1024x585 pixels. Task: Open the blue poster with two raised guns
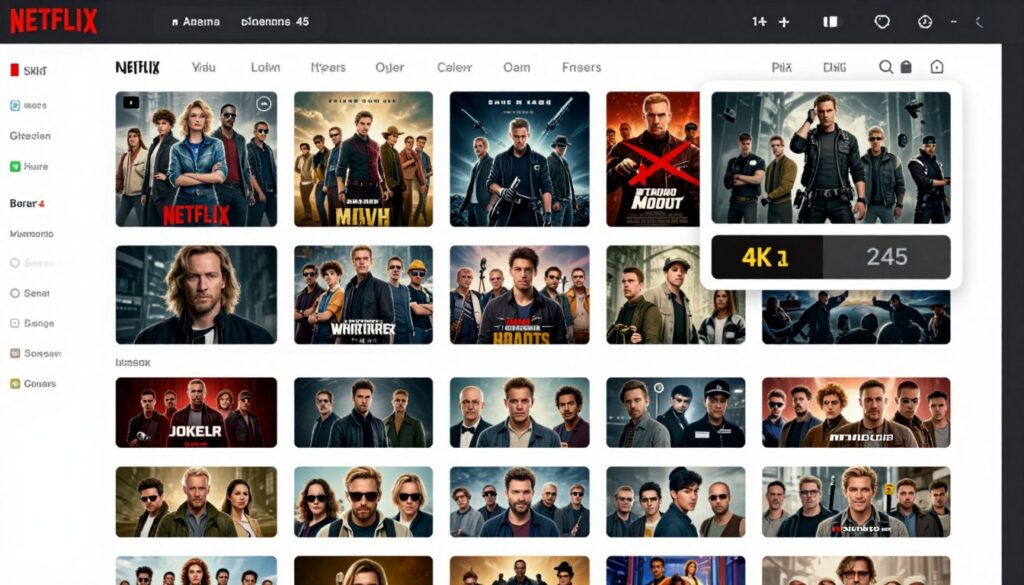point(519,159)
